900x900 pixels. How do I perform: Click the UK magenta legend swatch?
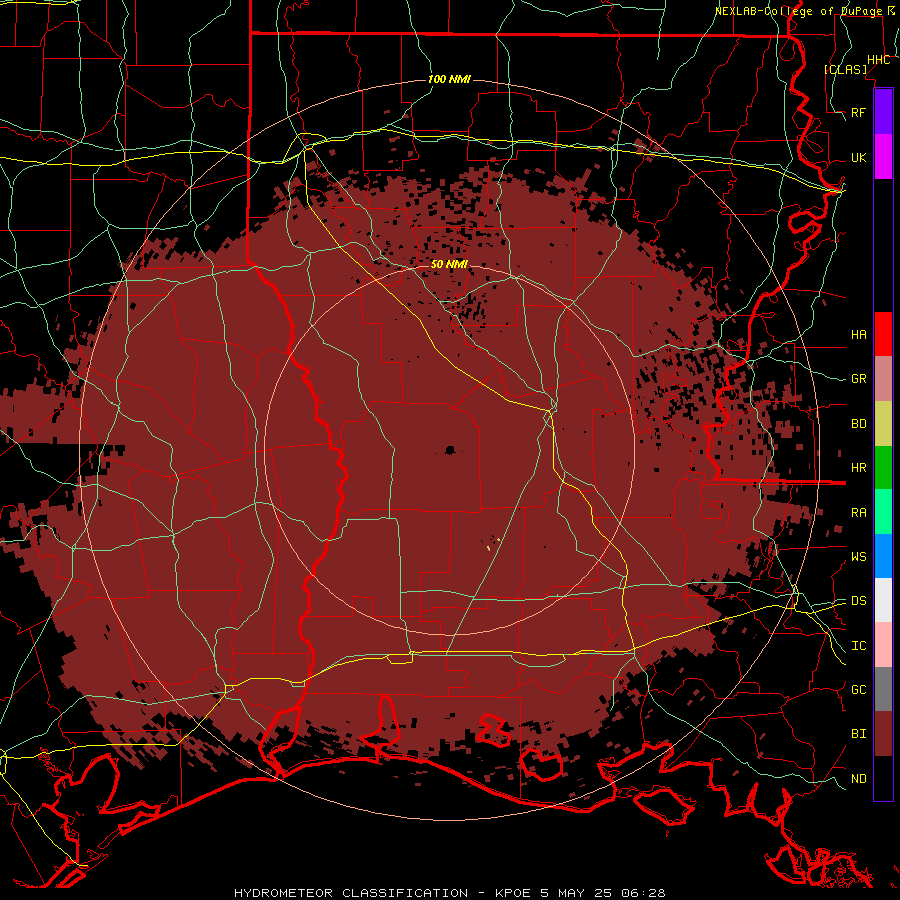pos(883,157)
